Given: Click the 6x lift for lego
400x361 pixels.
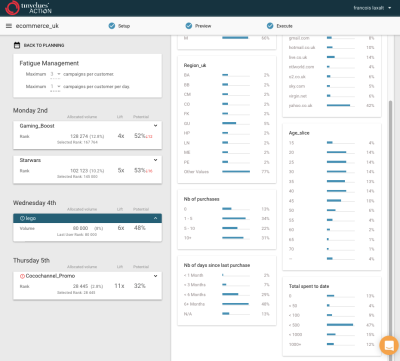Looking at the screenshot, I should (x=121, y=228).
